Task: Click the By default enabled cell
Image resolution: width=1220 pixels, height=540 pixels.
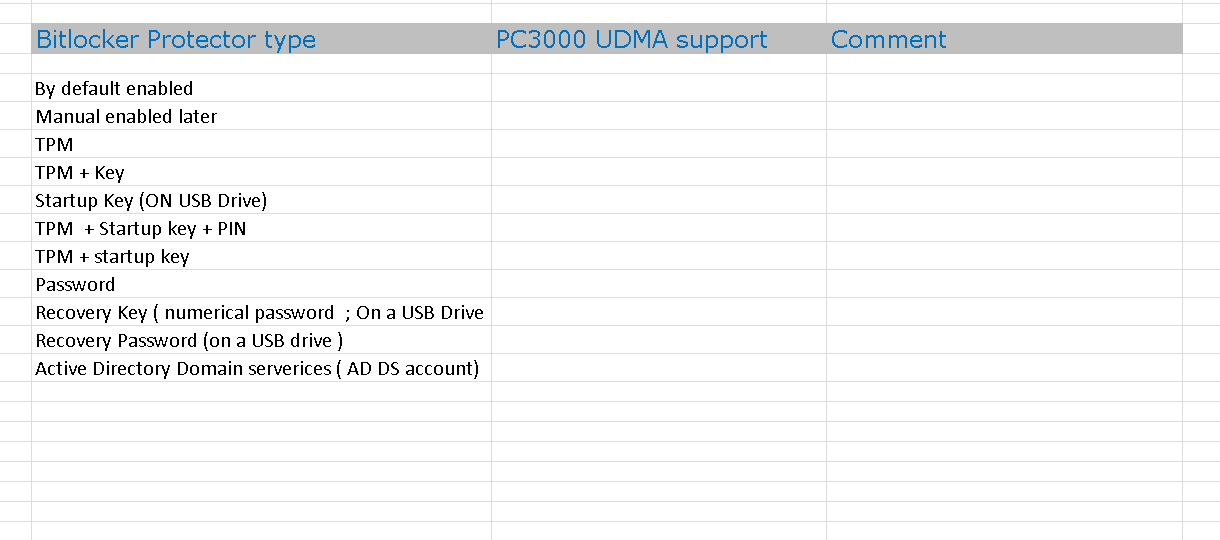Action: coord(261,88)
